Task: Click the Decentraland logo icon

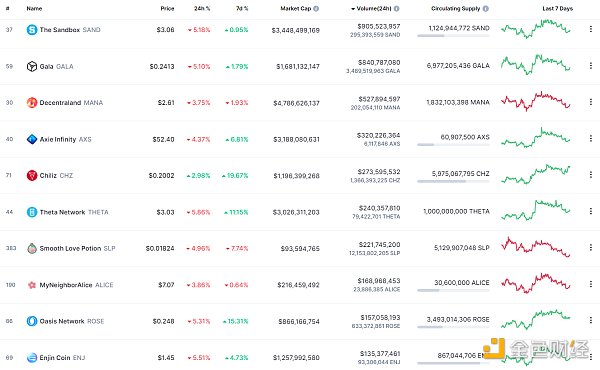Action: tap(32, 103)
